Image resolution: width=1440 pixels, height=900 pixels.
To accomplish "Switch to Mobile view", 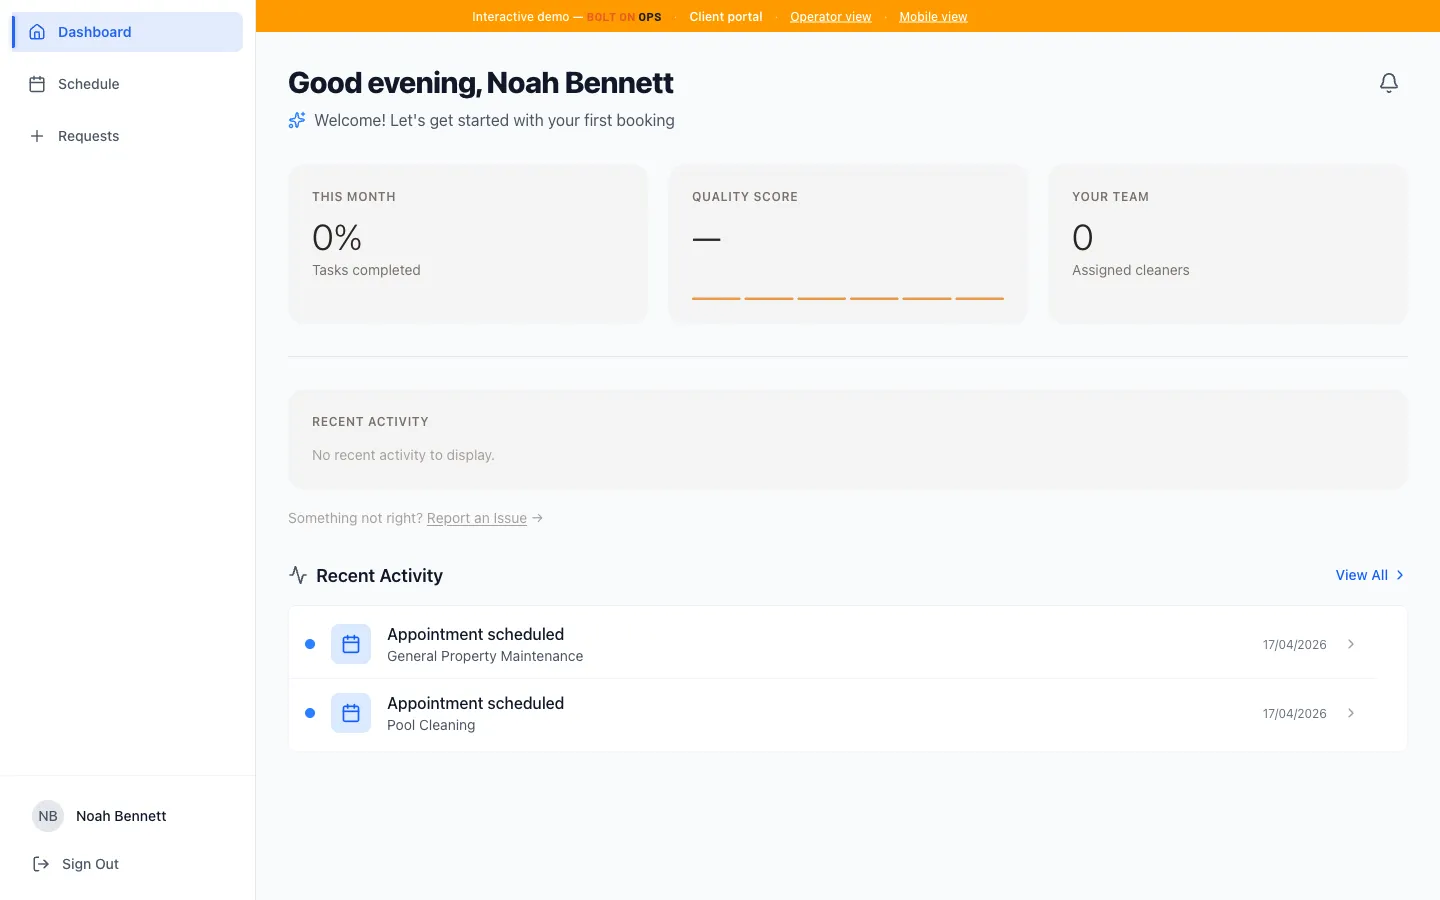I will pos(933,16).
